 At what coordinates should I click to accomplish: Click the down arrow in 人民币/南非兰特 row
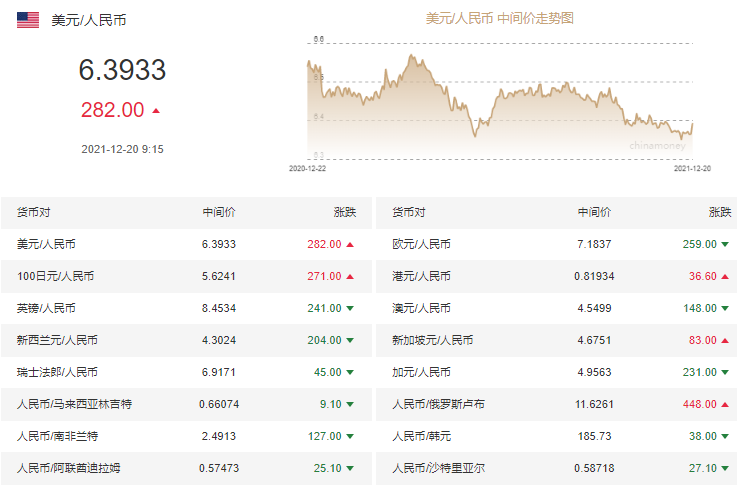click(350, 436)
